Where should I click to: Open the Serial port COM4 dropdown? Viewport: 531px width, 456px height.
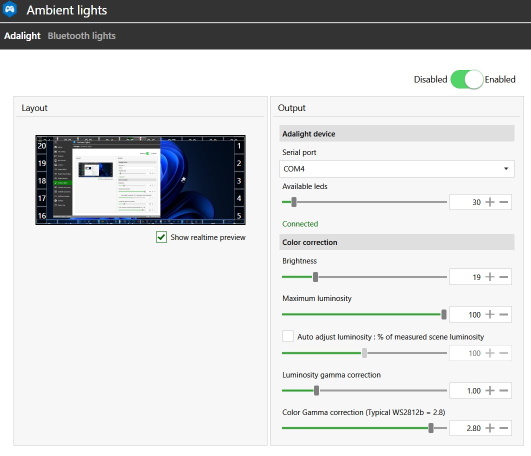pyautogui.click(x=397, y=169)
